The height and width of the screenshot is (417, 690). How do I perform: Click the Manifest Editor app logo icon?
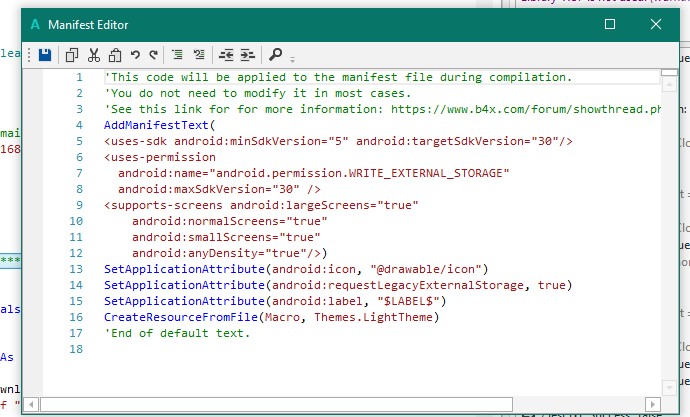(35, 25)
